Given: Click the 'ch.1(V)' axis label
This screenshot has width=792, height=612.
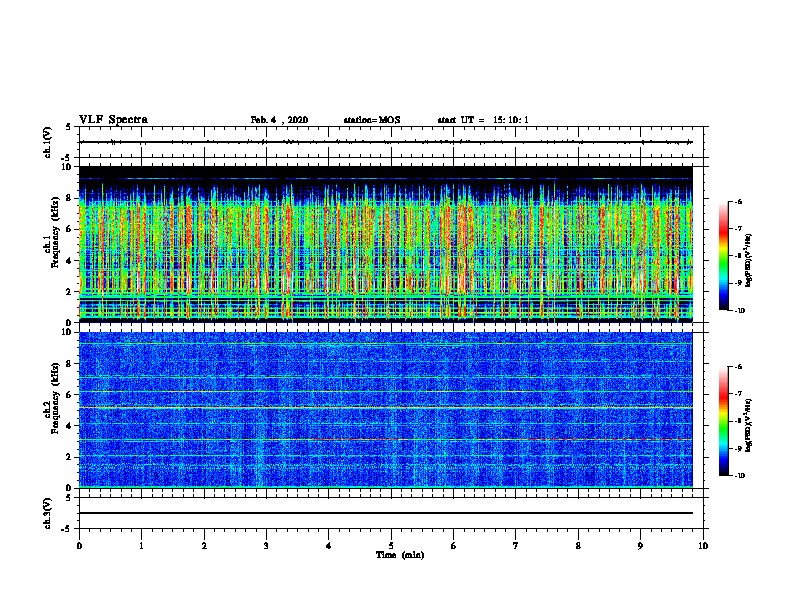Looking at the screenshot, I should (x=48, y=142).
